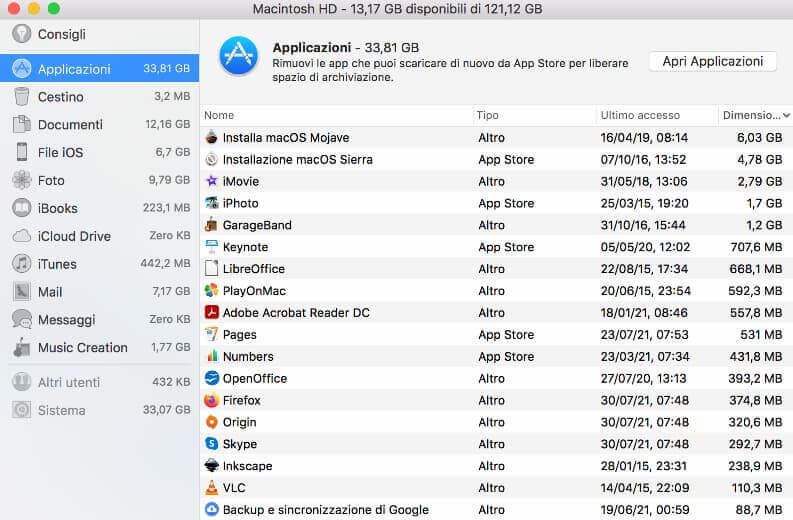The width and height of the screenshot is (793, 520).
Task: Click the Adobe Acrobat Reader icon
Action: tap(211, 312)
